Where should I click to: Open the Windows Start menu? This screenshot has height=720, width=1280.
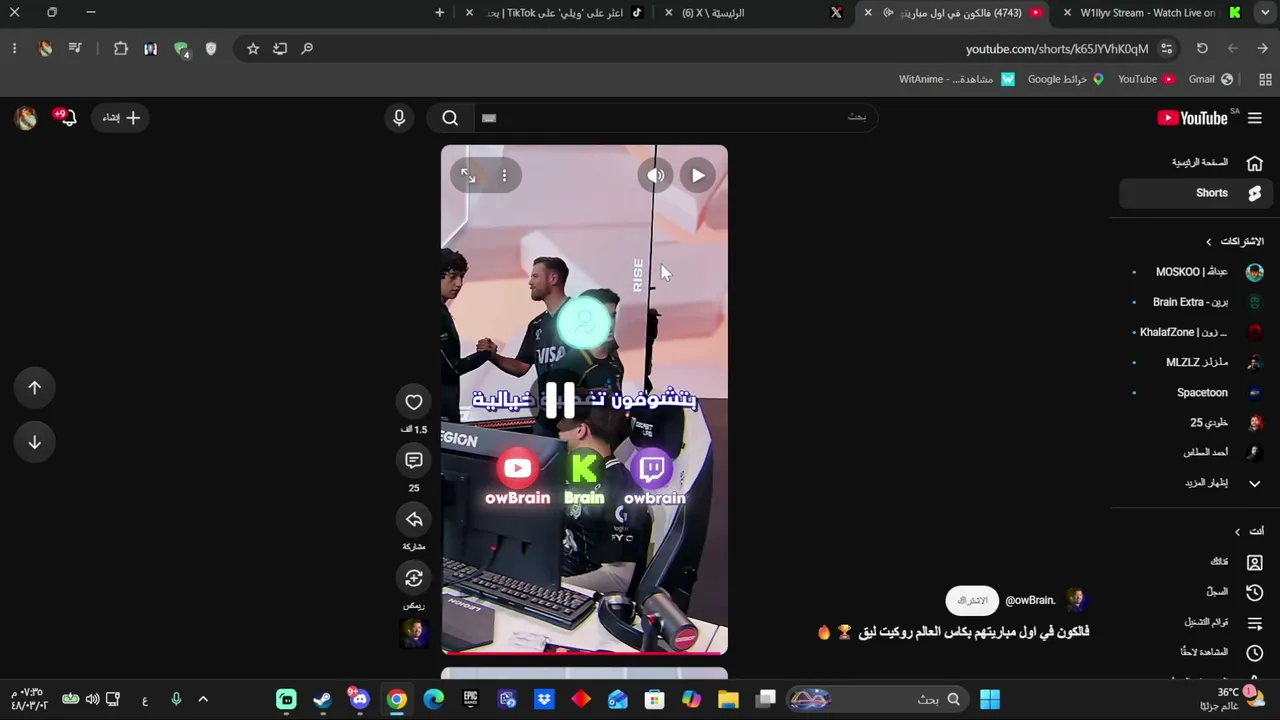(x=990, y=699)
